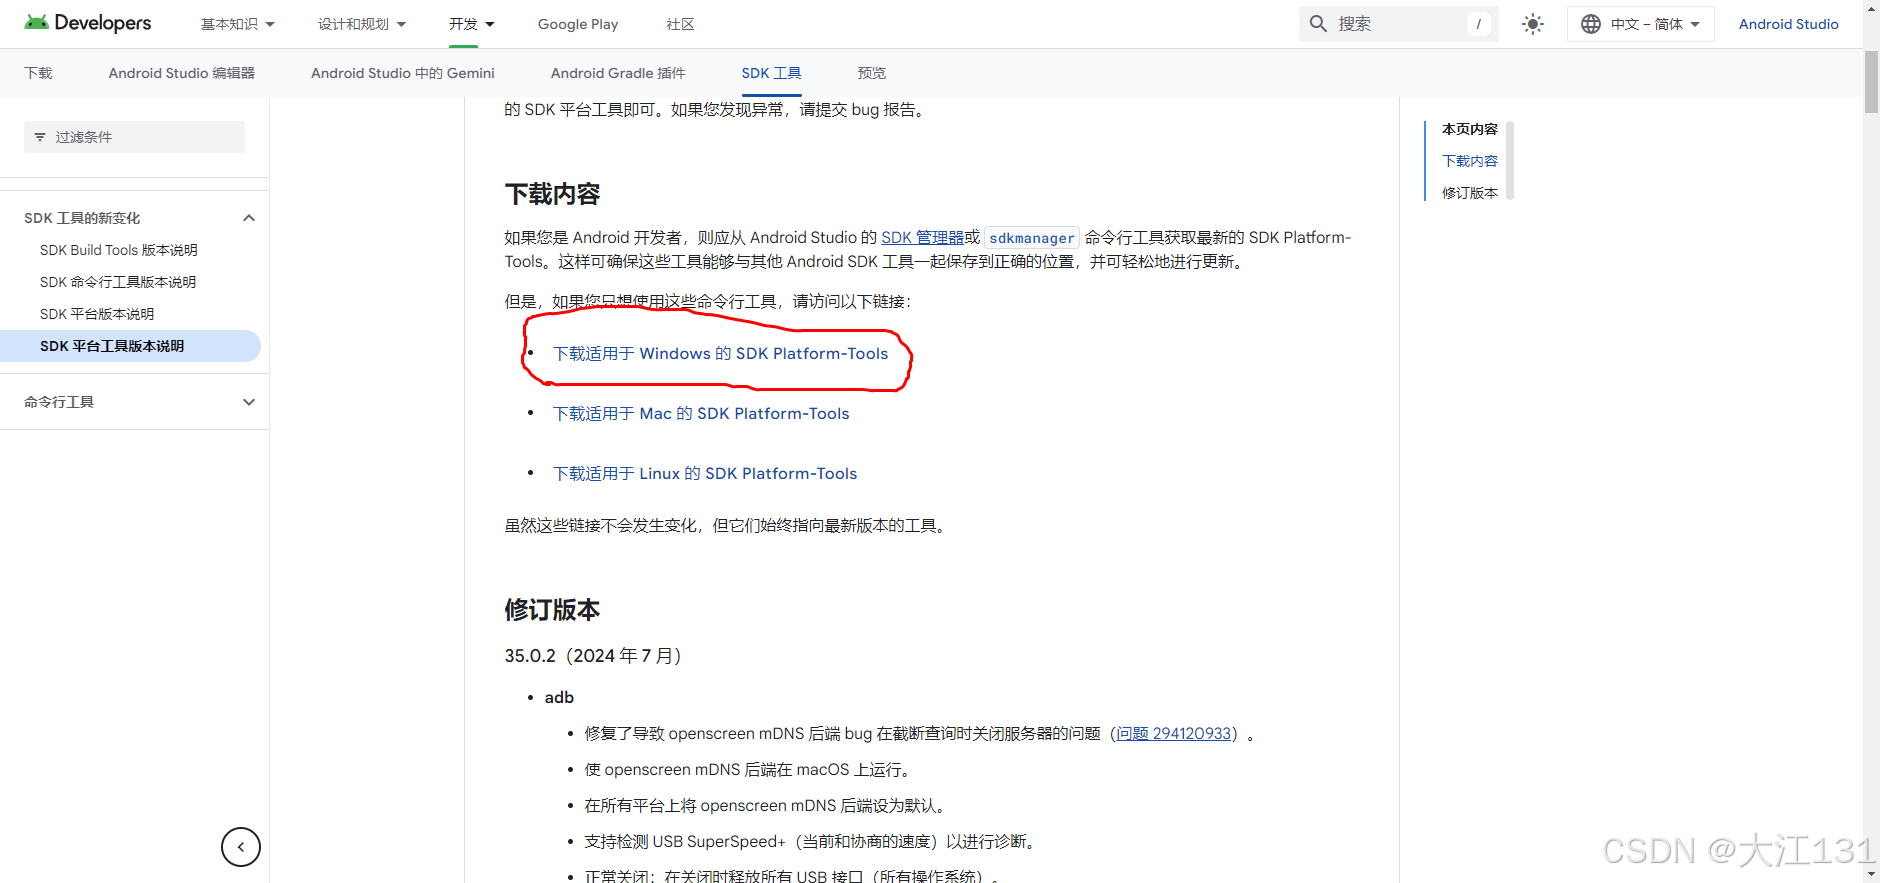This screenshot has height=883, width=1880.
Task: Open the Google Play menu item
Action: [578, 24]
